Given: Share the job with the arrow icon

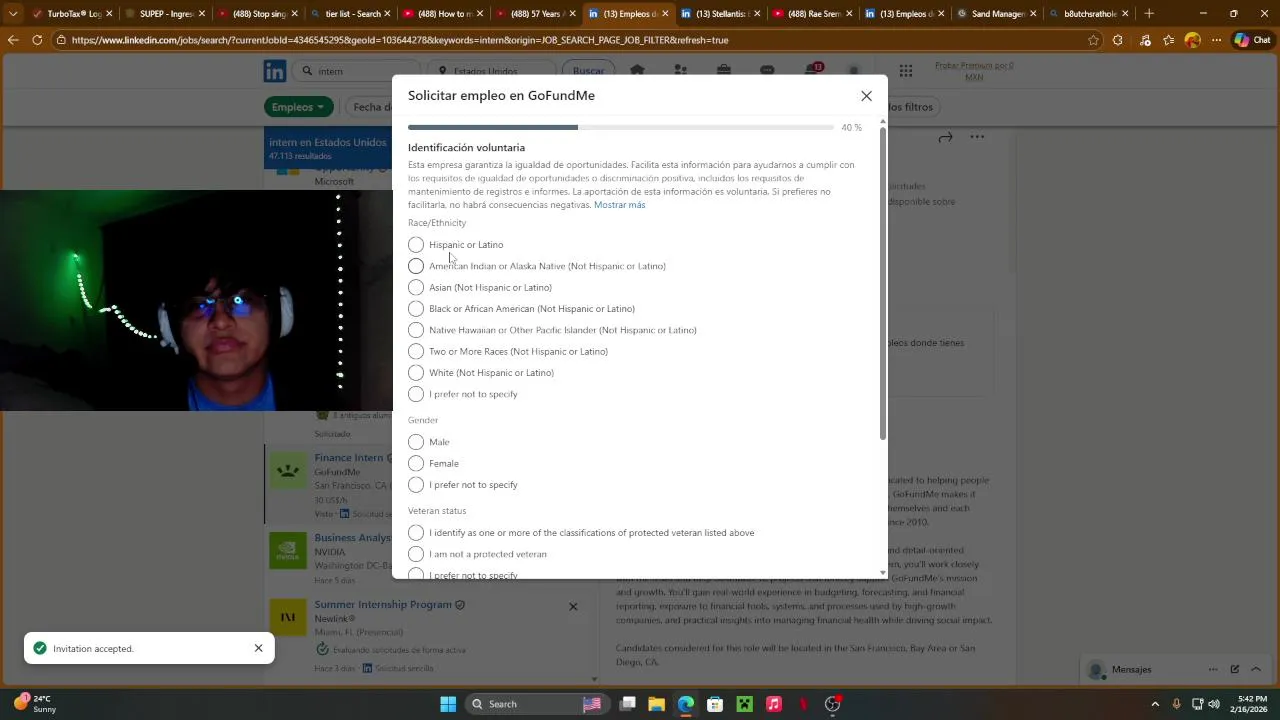Looking at the screenshot, I should coord(945,137).
